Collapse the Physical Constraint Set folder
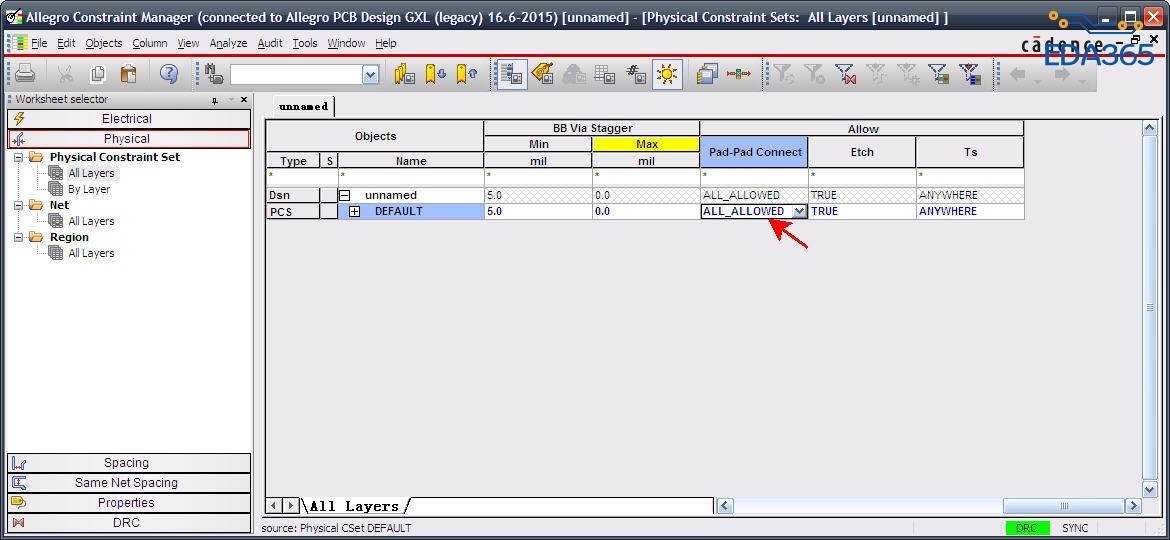Image resolution: width=1170 pixels, height=540 pixels. [19, 157]
